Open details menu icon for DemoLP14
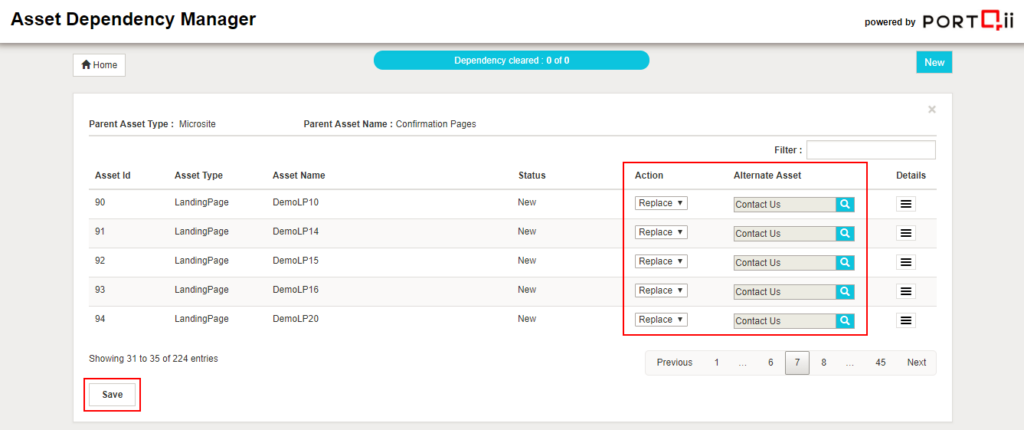Screen dimensions: 1024x430 [906, 233]
